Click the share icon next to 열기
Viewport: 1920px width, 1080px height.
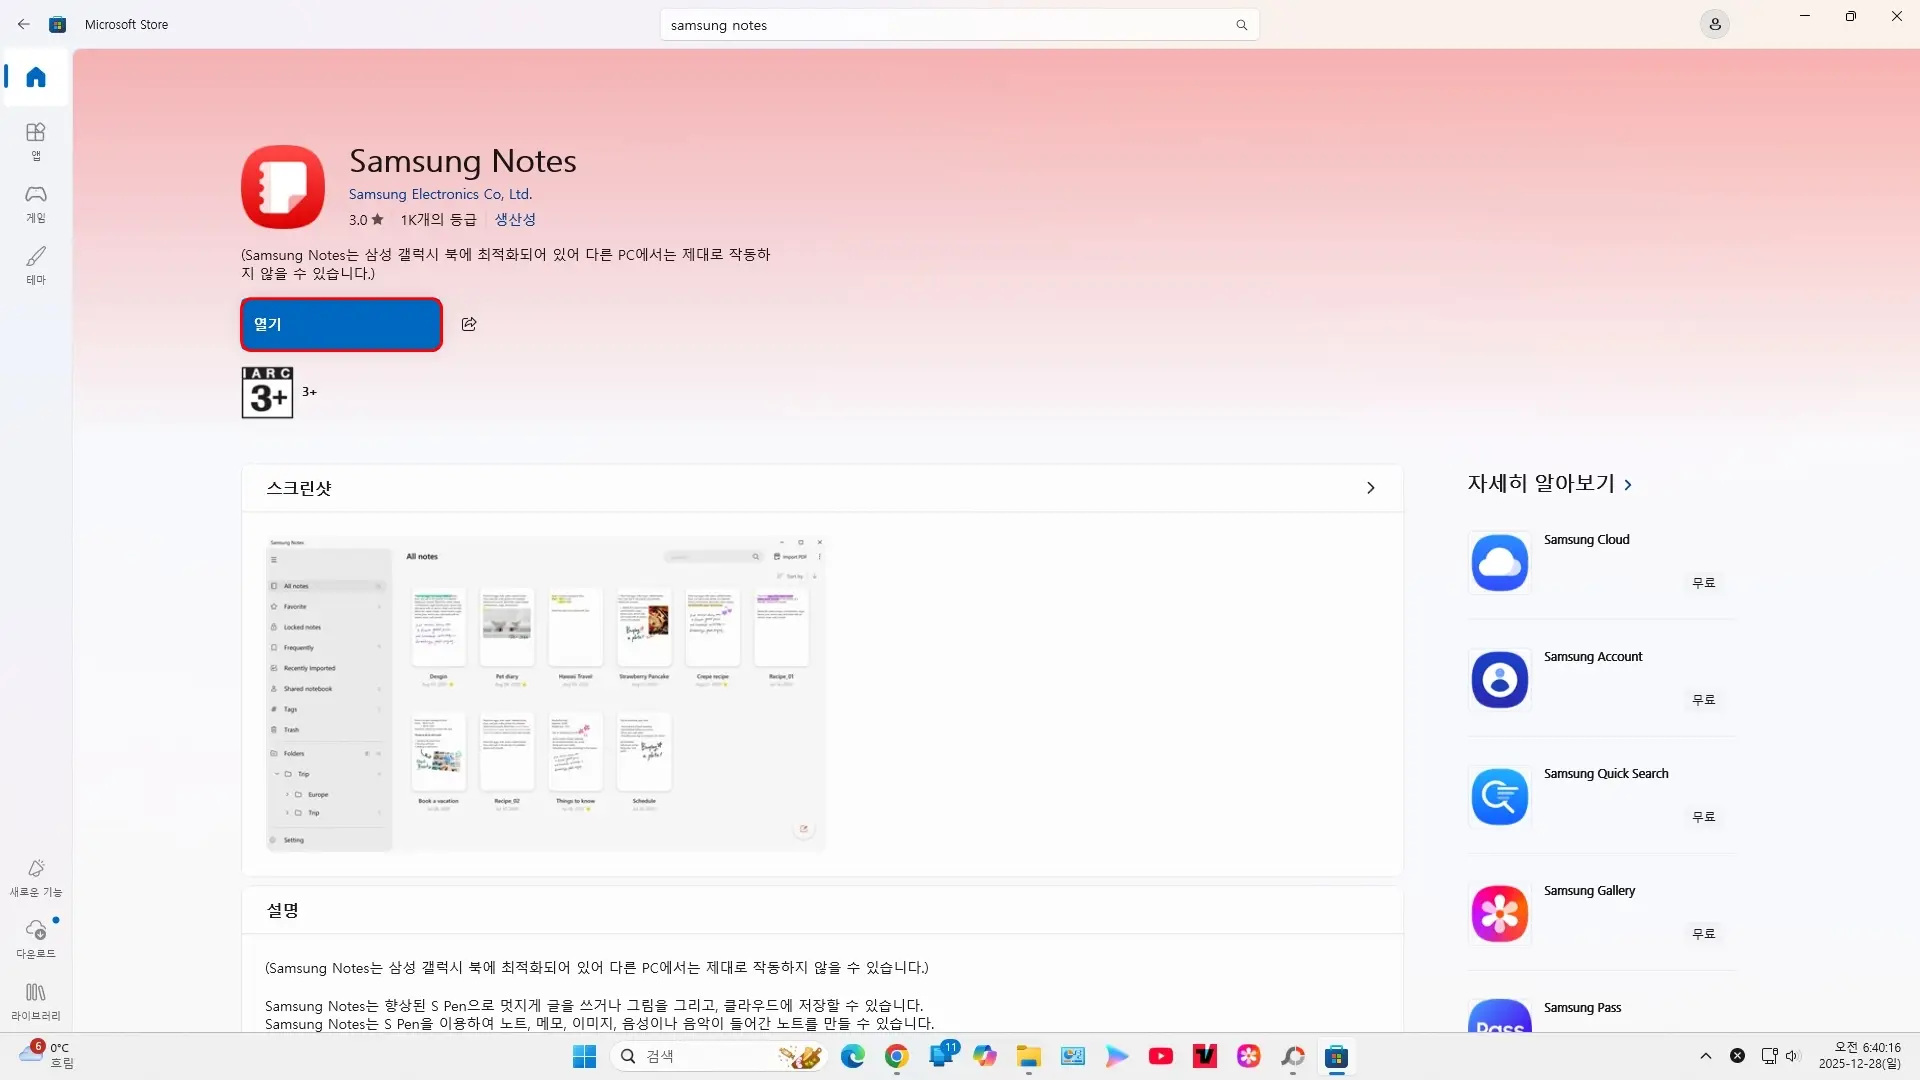point(468,324)
